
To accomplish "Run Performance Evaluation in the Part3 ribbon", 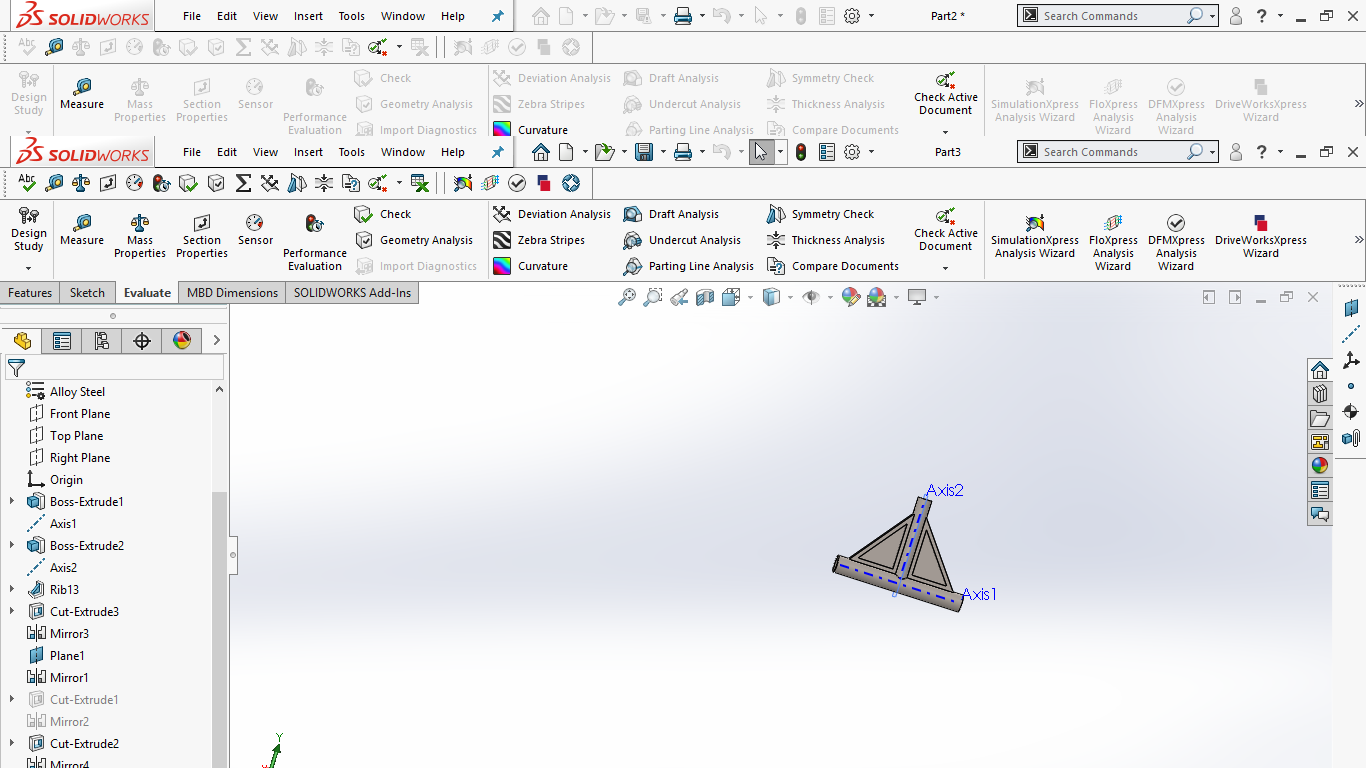I will pos(315,242).
